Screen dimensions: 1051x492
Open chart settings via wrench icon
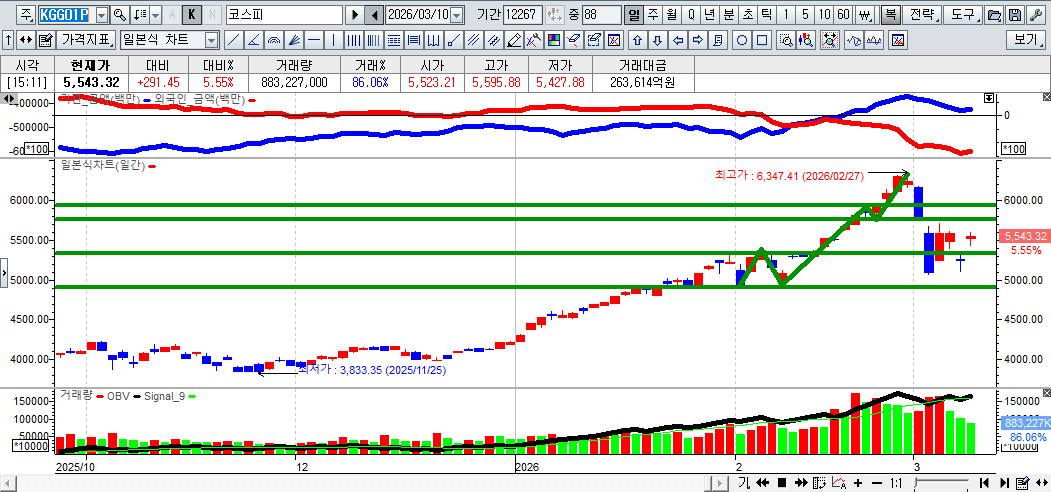[1035, 15]
